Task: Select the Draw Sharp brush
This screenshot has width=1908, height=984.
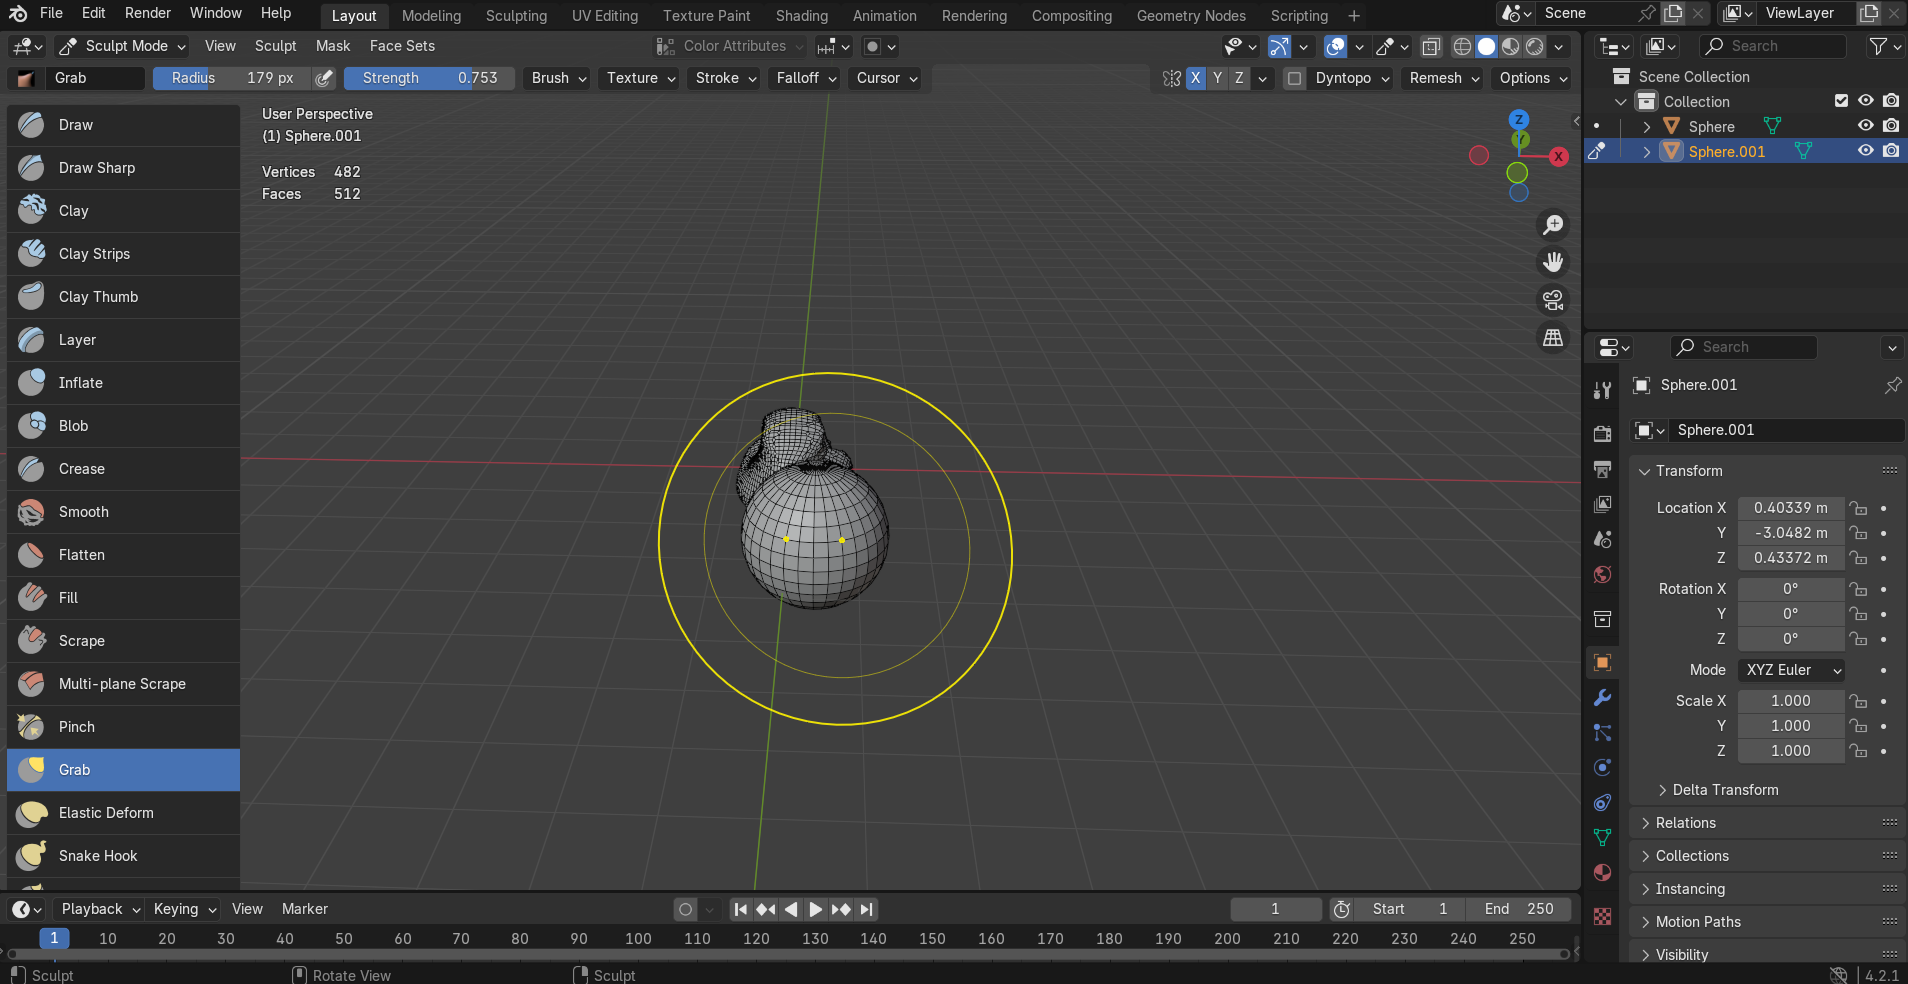Action: pyautogui.click(x=123, y=168)
